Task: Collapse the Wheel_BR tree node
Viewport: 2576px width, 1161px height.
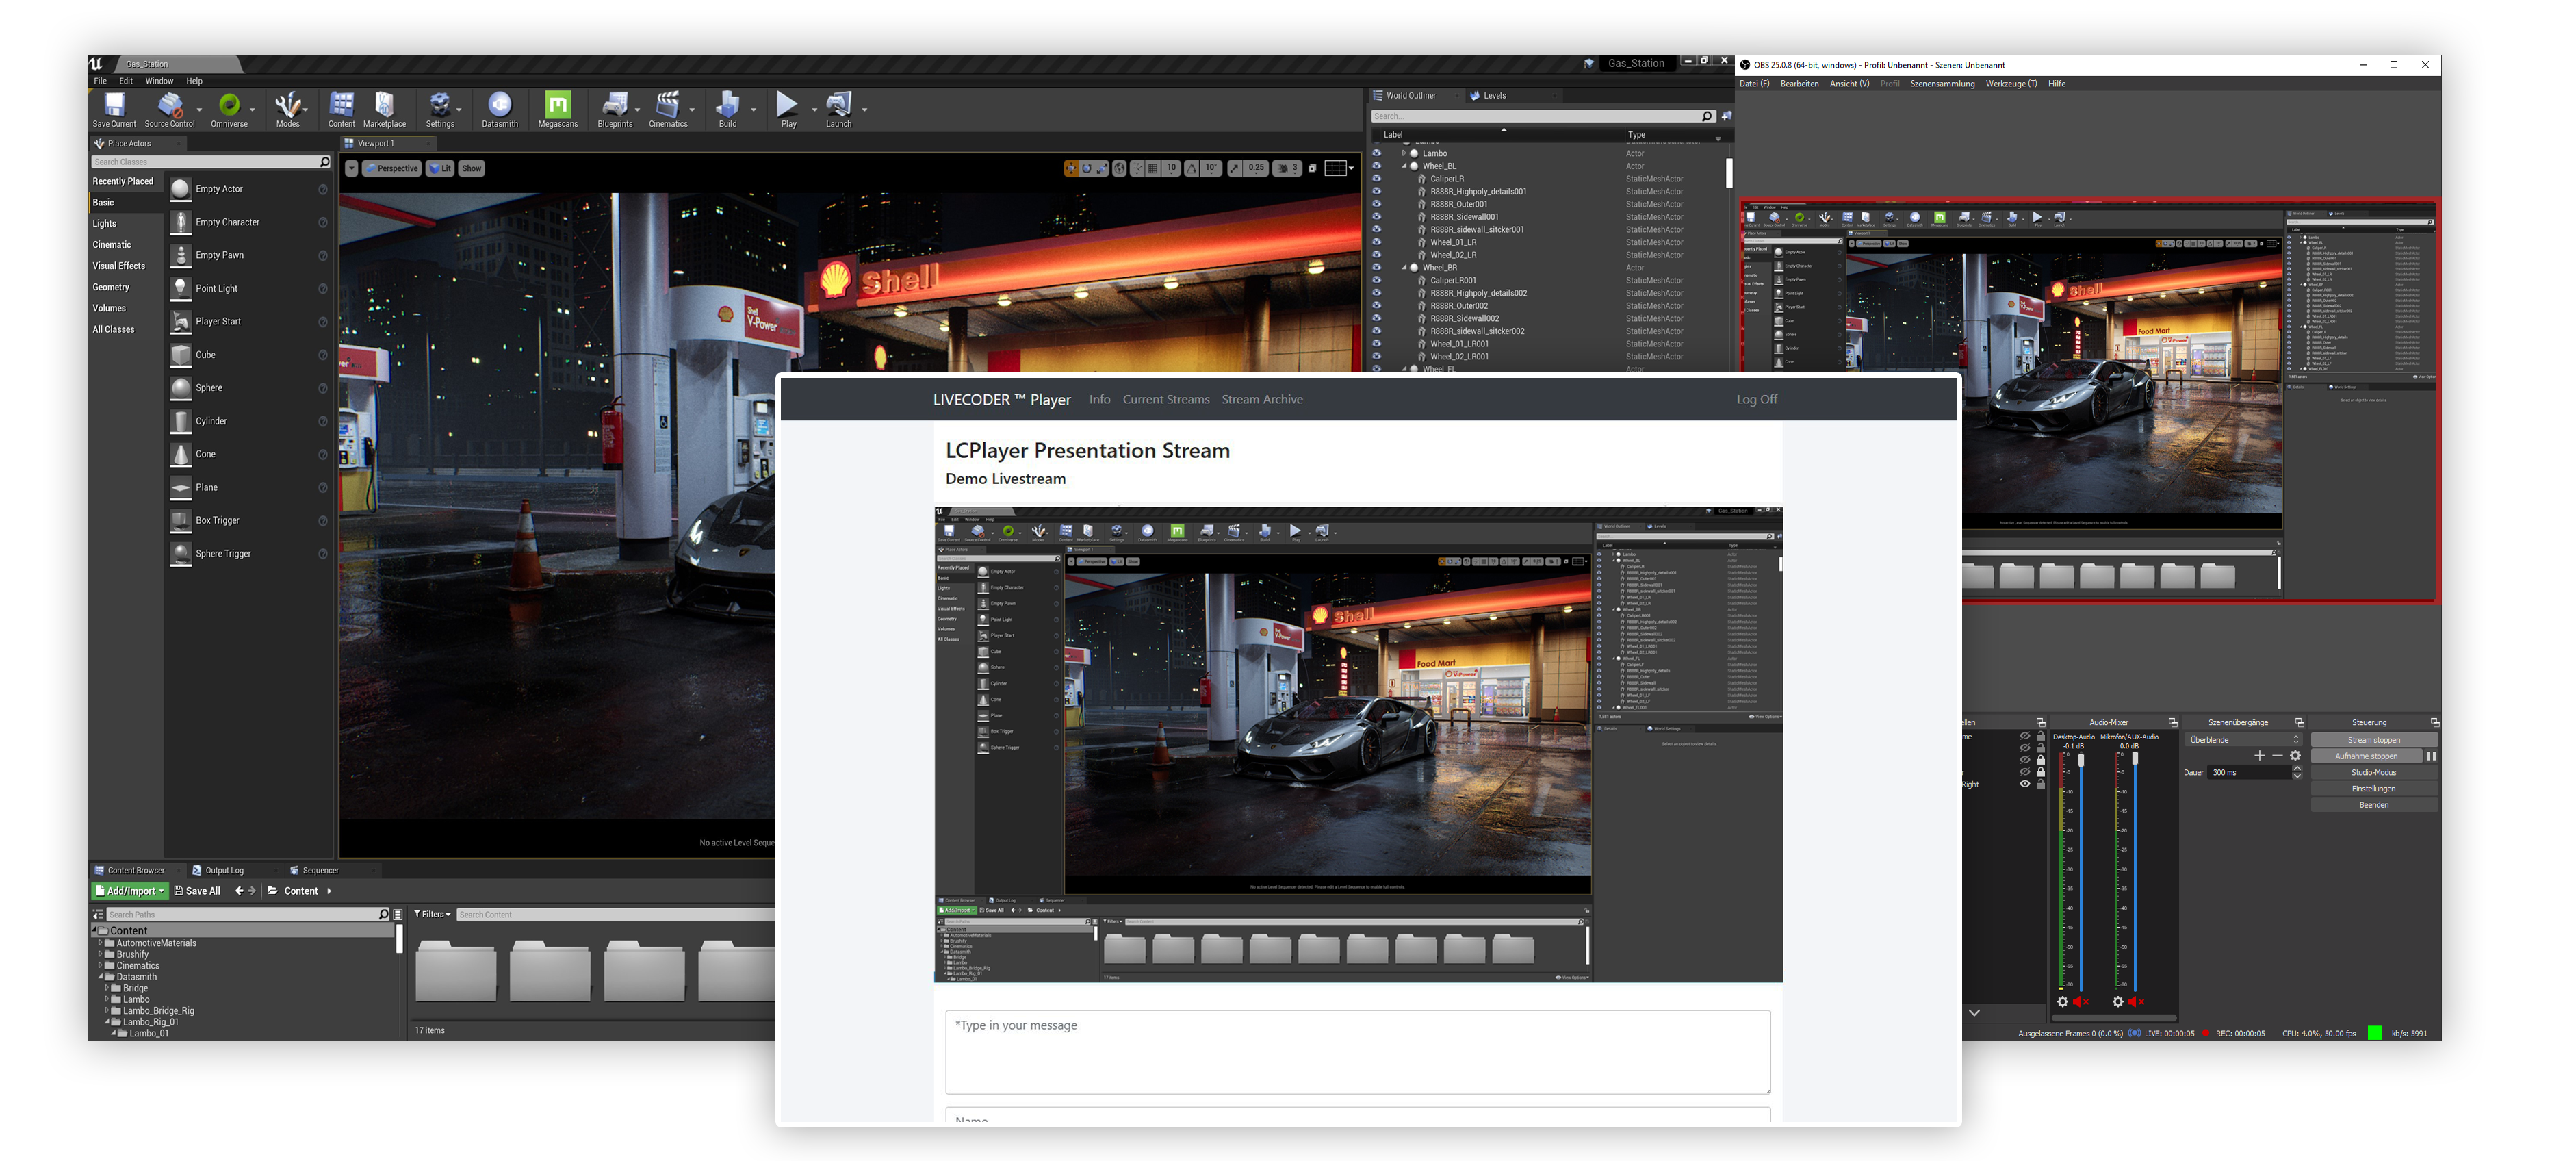Action: pyautogui.click(x=1405, y=268)
